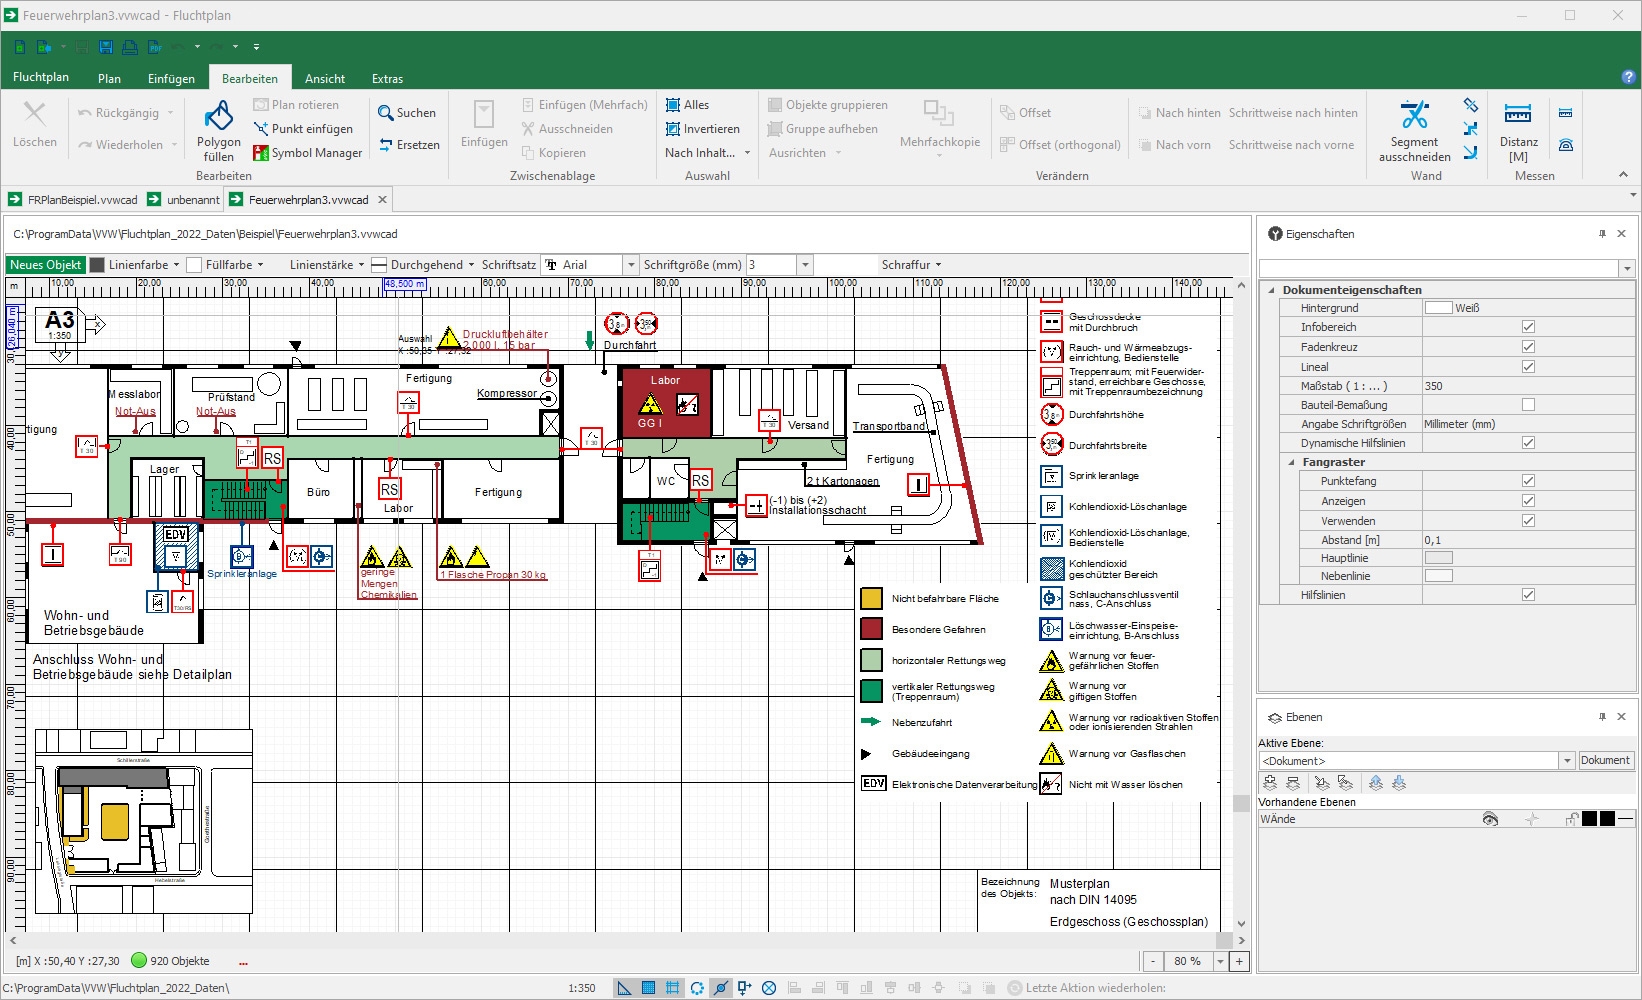Click the Ersetzen replace icon
Screen dimensions: 1642x1000
(386, 145)
